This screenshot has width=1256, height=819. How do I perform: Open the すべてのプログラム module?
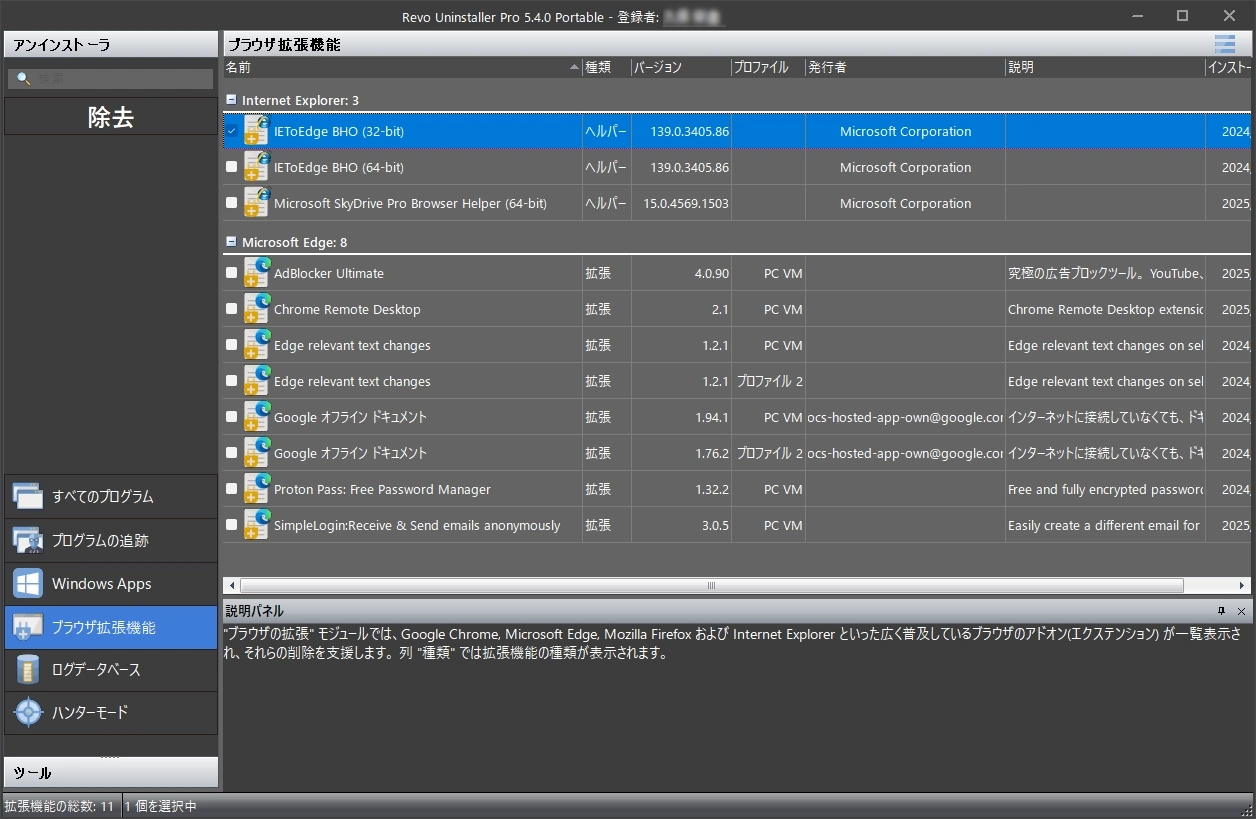111,496
